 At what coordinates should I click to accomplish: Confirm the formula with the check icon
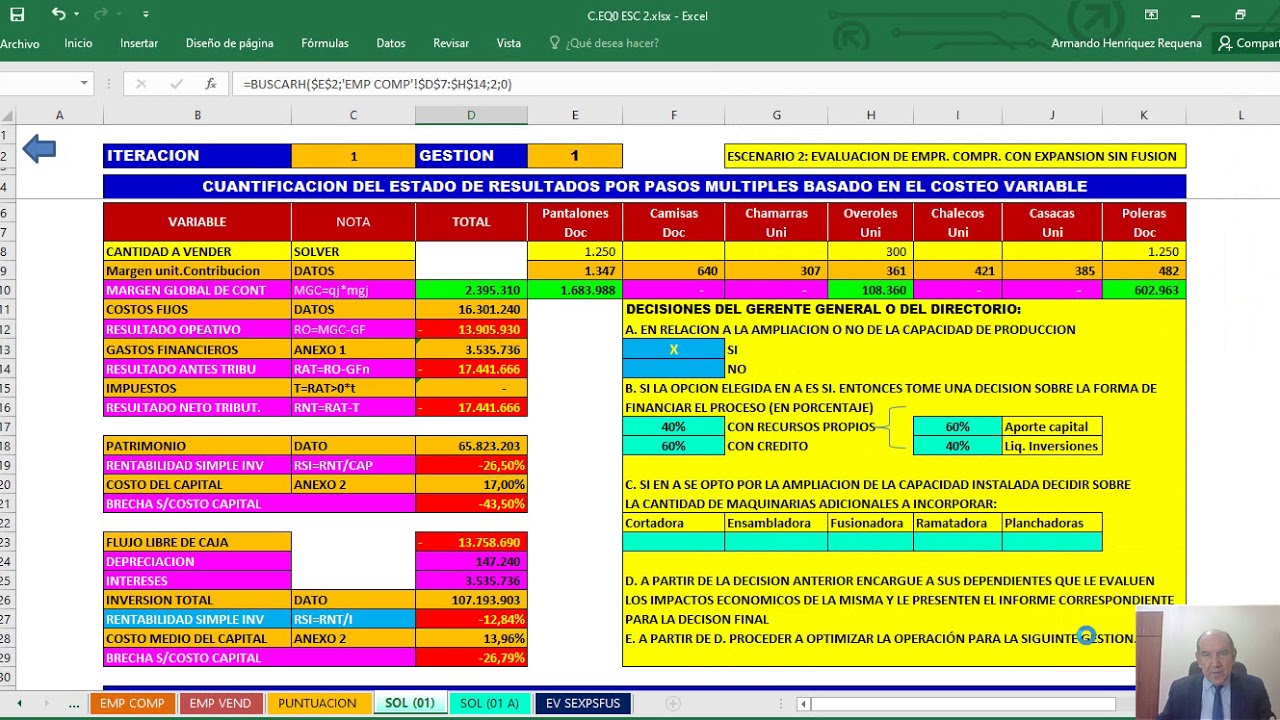click(175, 84)
